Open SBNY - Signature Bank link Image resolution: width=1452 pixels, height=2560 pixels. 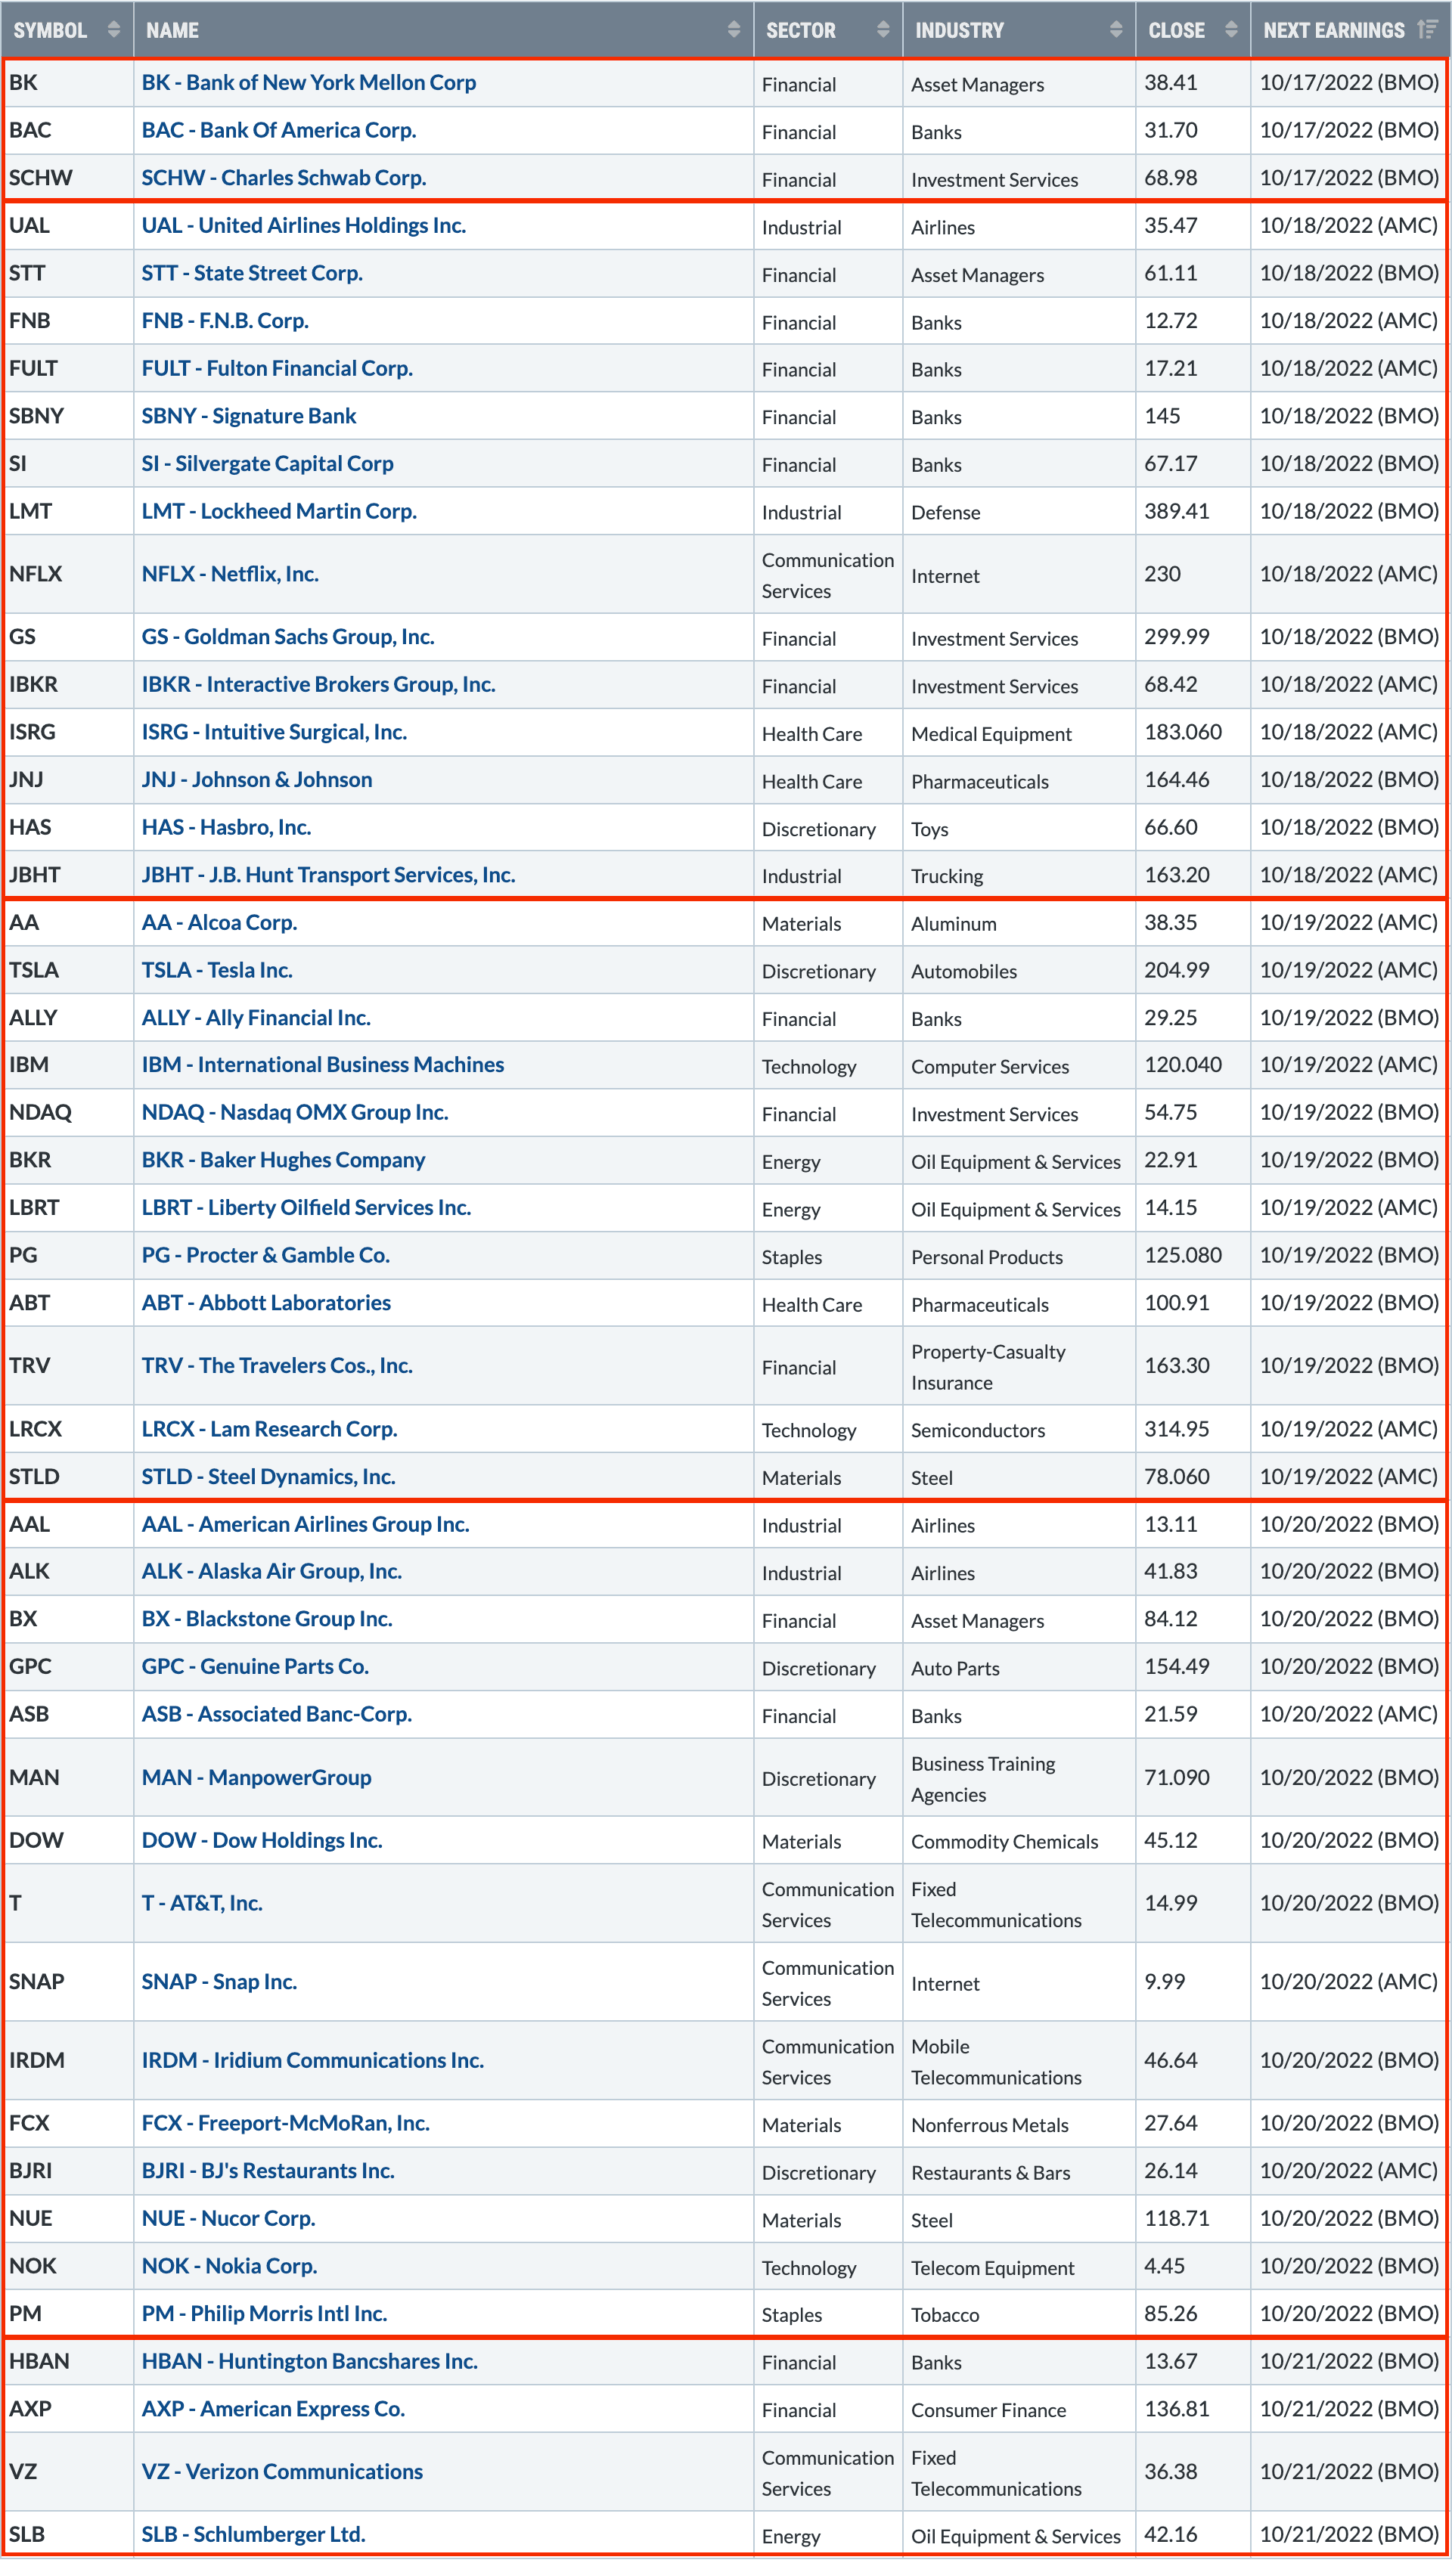(249, 416)
